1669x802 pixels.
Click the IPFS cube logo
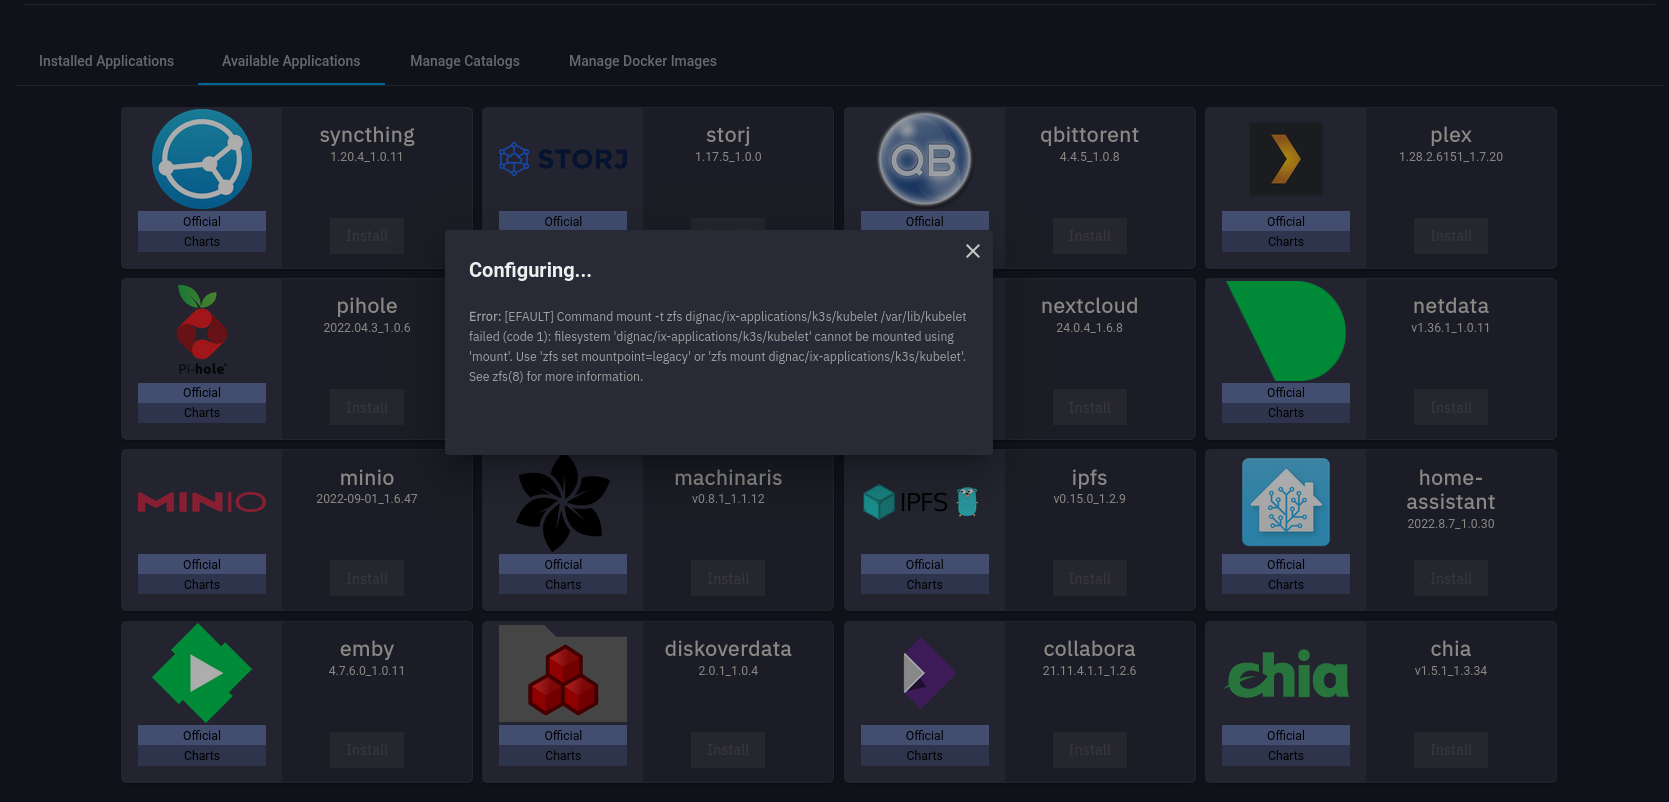919,502
